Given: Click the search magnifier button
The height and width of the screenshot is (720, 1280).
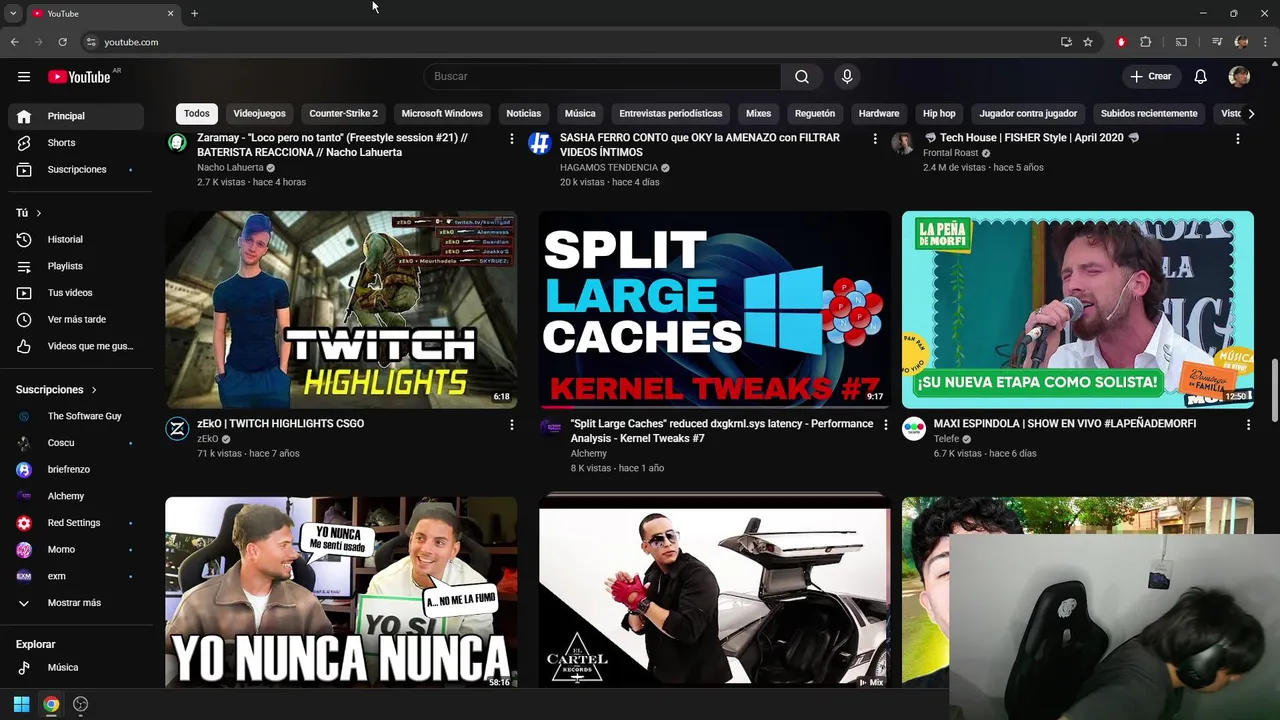Looking at the screenshot, I should [802, 77].
